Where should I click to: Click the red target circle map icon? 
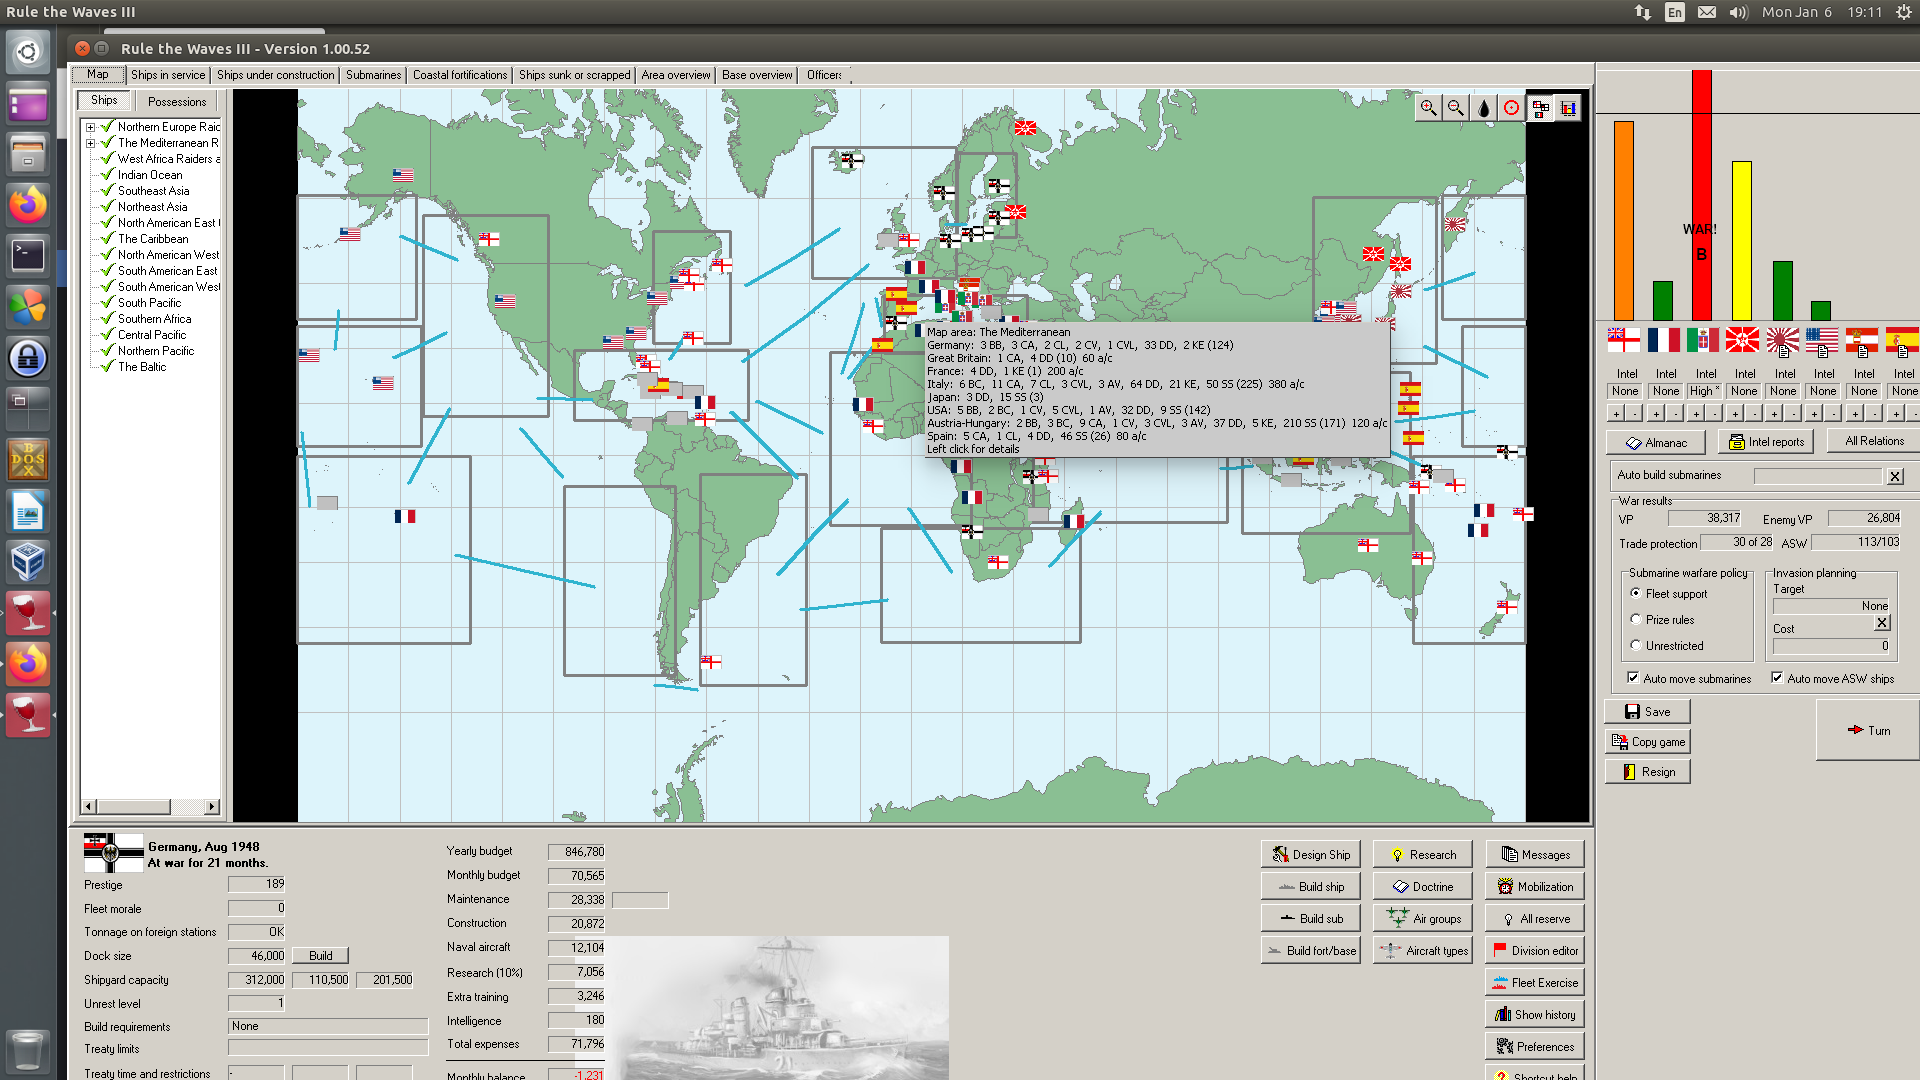point(1512,108)
